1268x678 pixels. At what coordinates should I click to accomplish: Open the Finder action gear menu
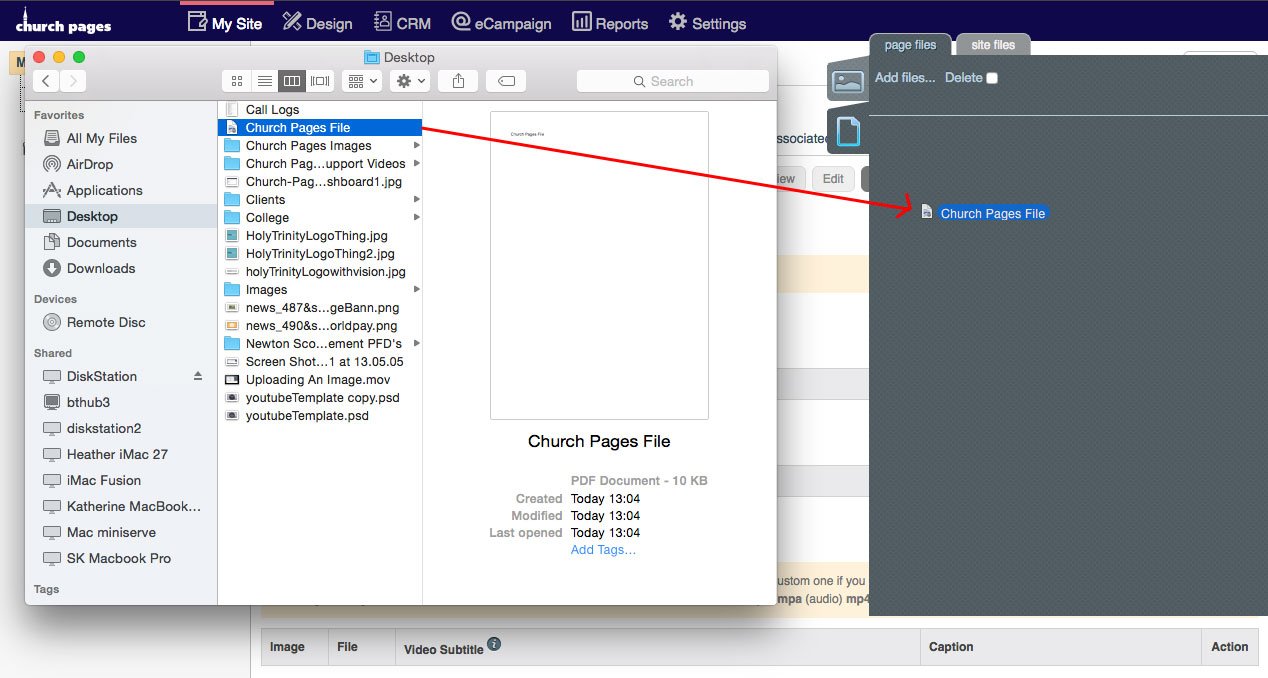pos(411,81)
